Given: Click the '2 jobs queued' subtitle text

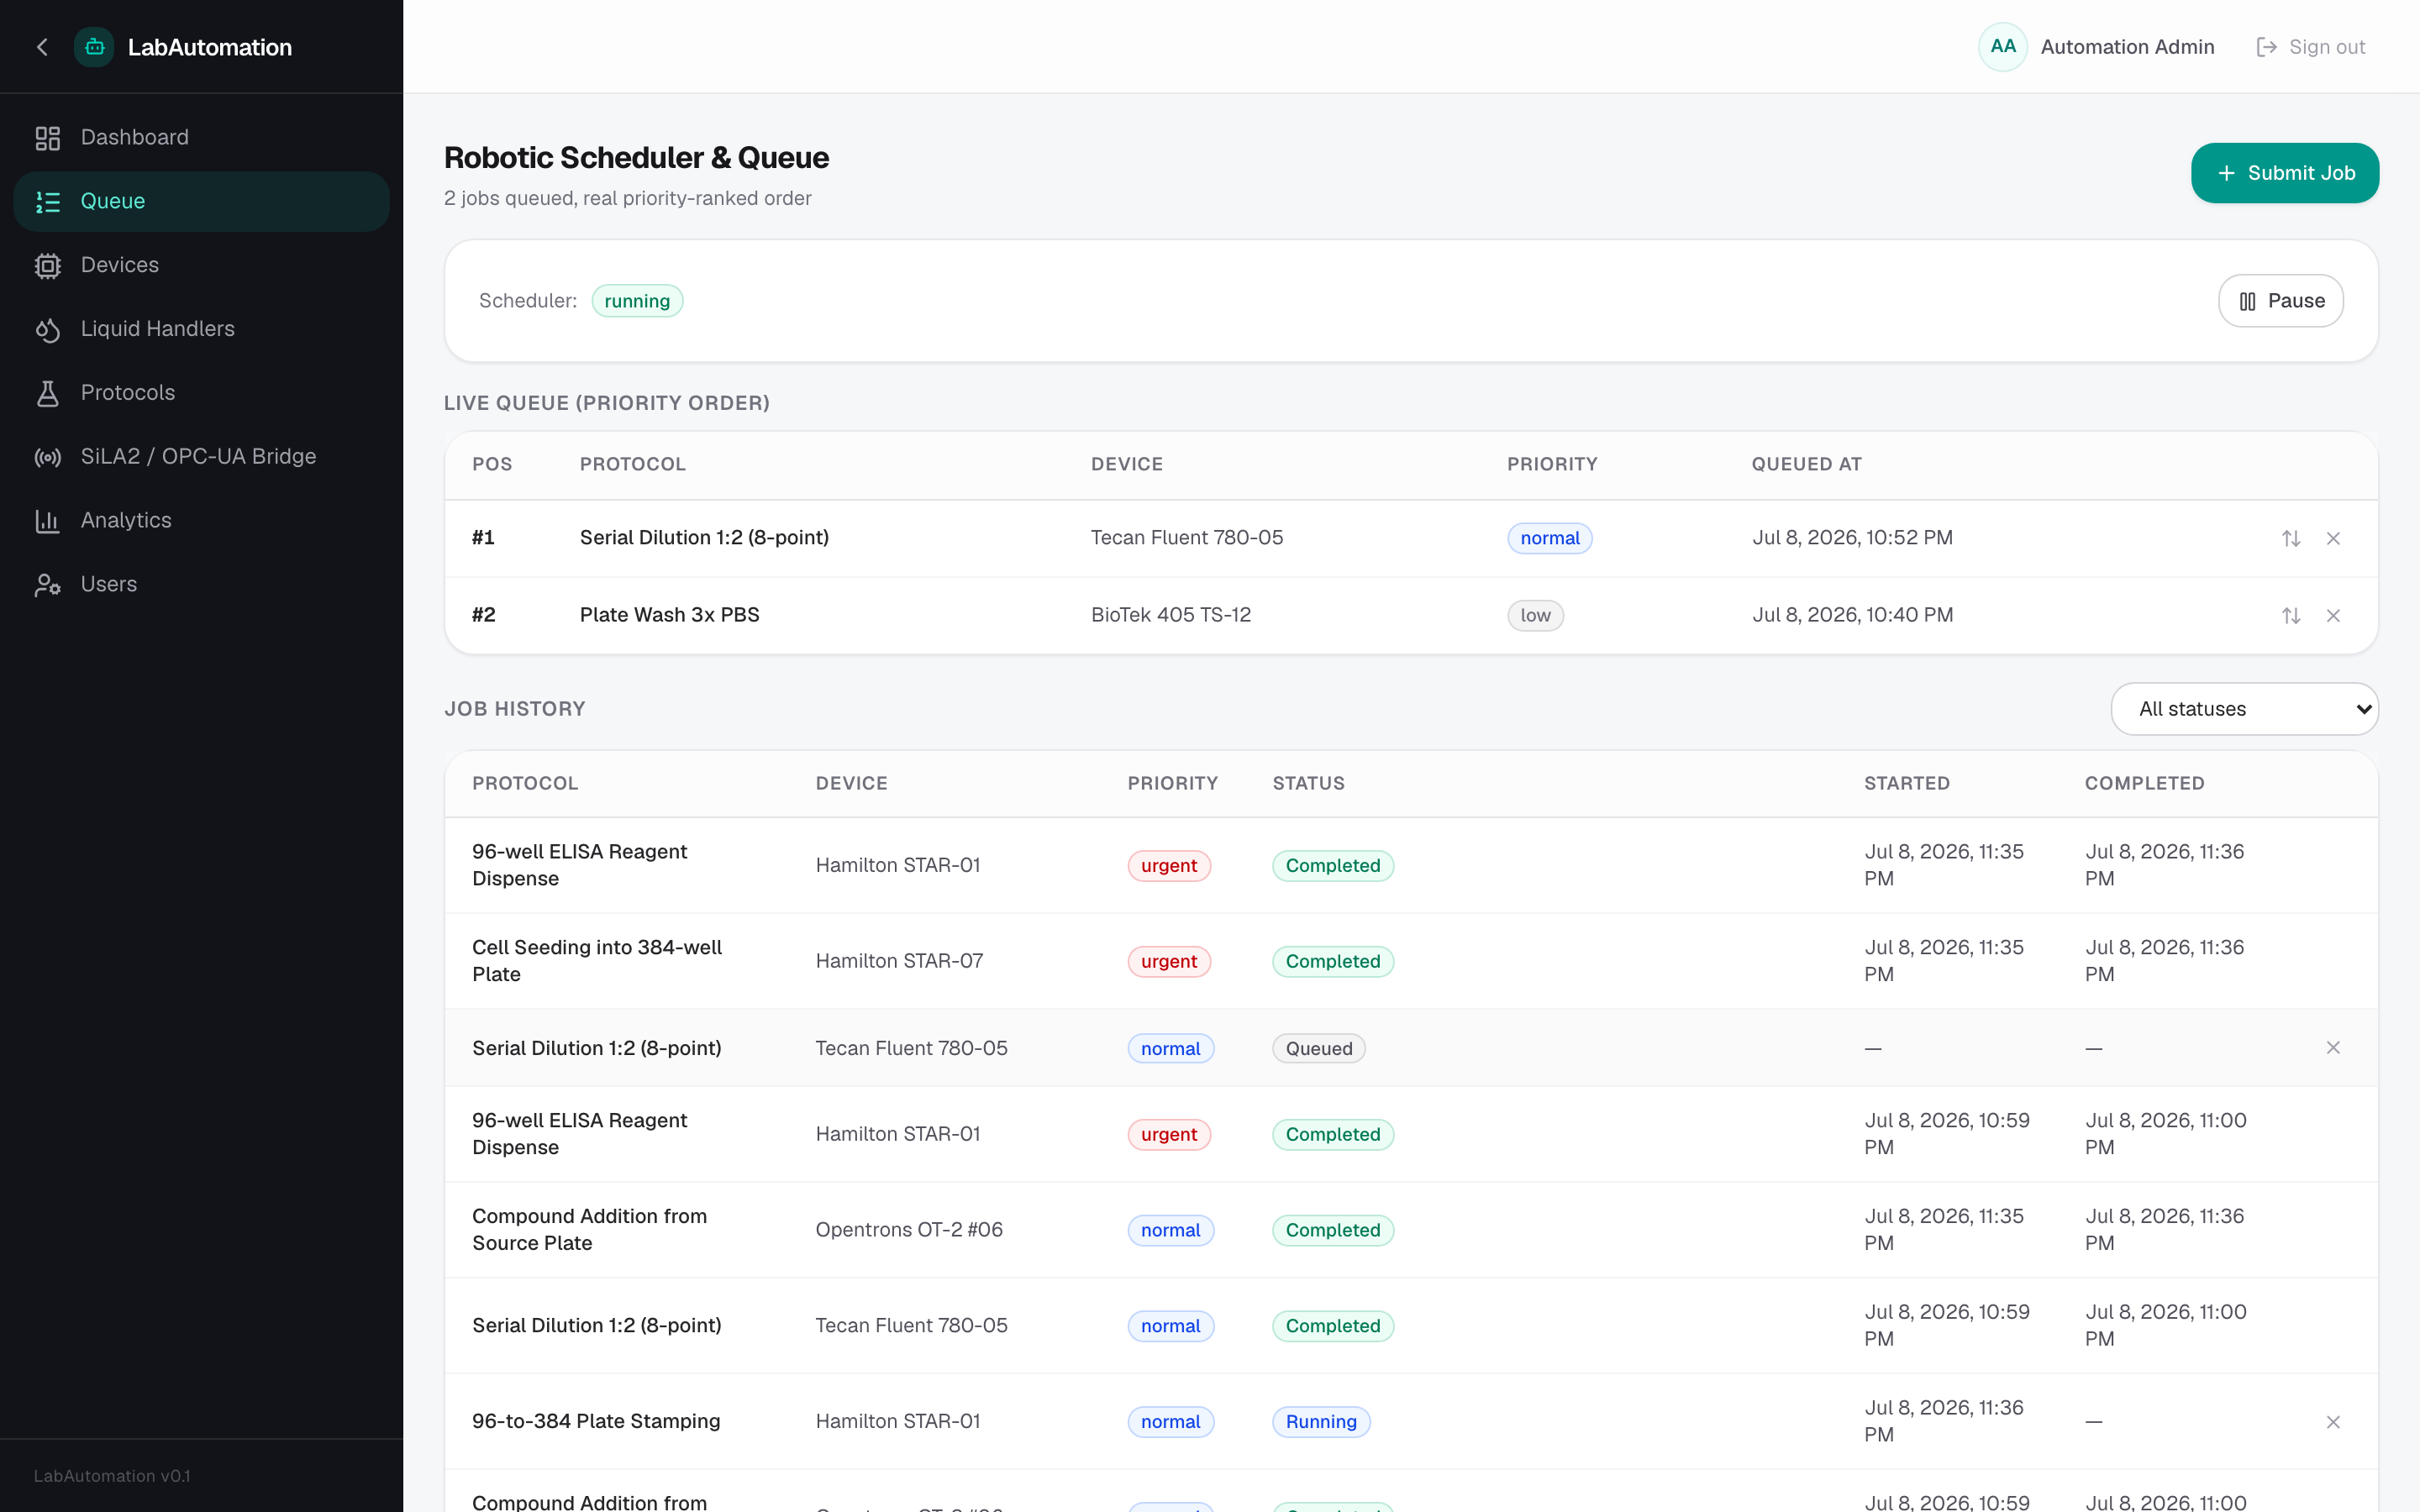Looking at the screenshot, I should pos(628,199).
